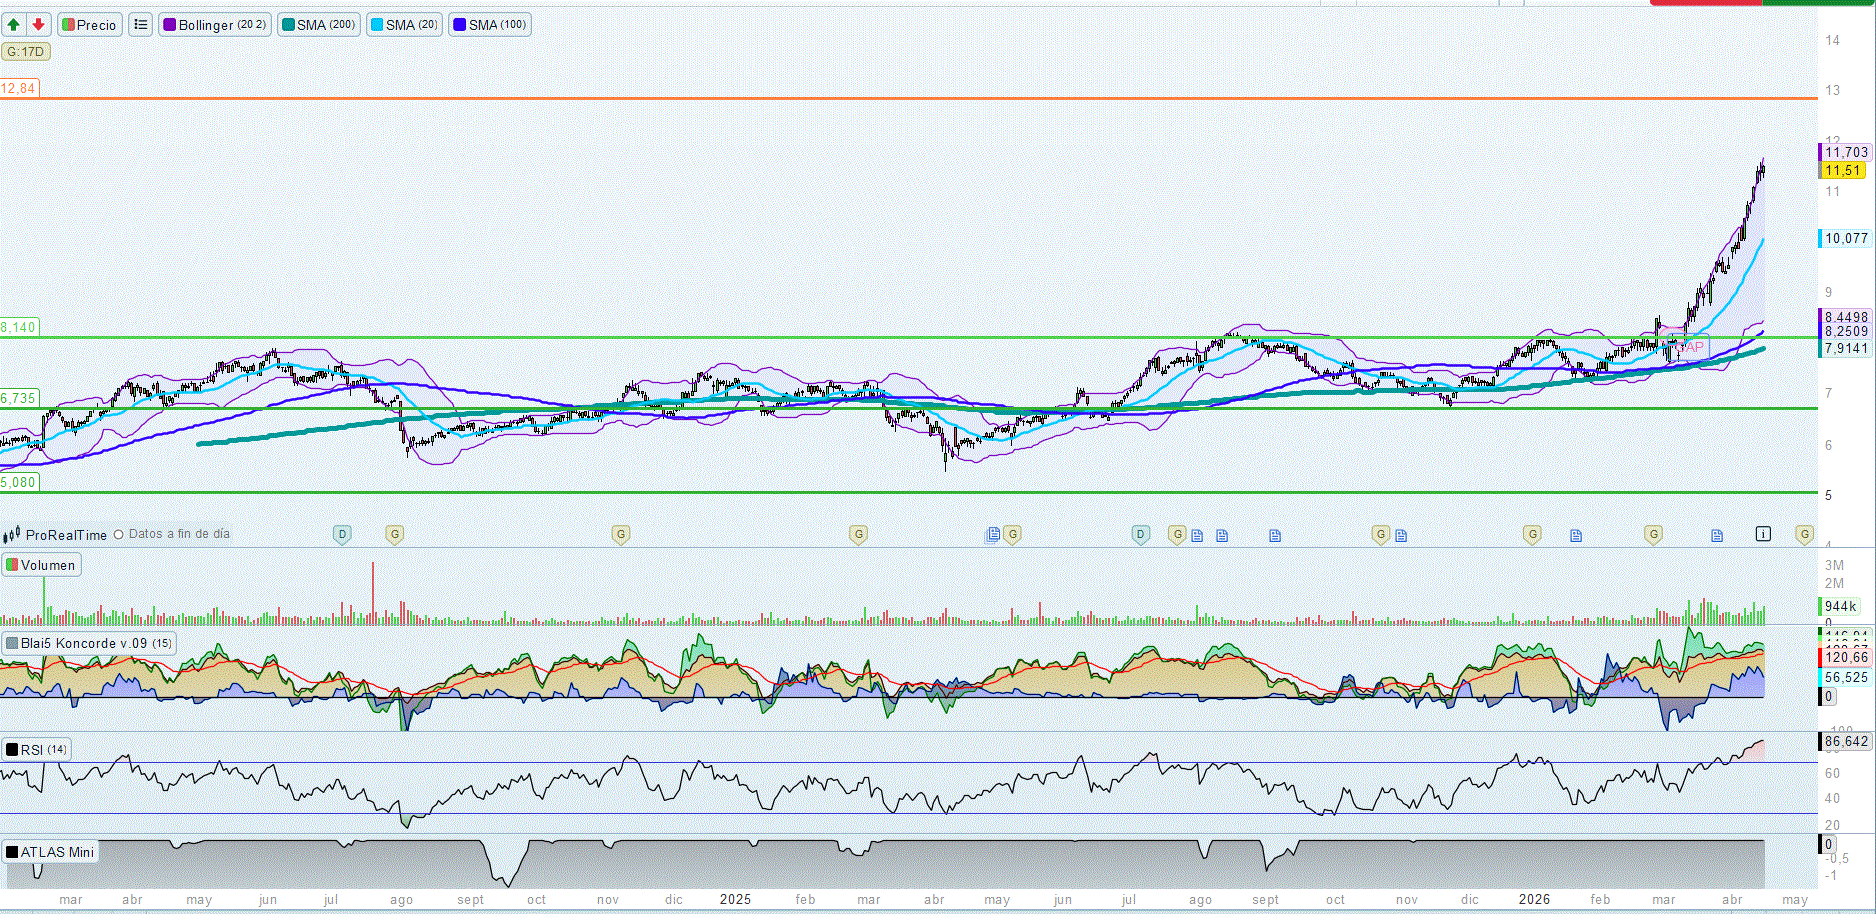
Task: Select the SMA (100) indicator tab
Action: pyautogui.click(x=490, y=25)
